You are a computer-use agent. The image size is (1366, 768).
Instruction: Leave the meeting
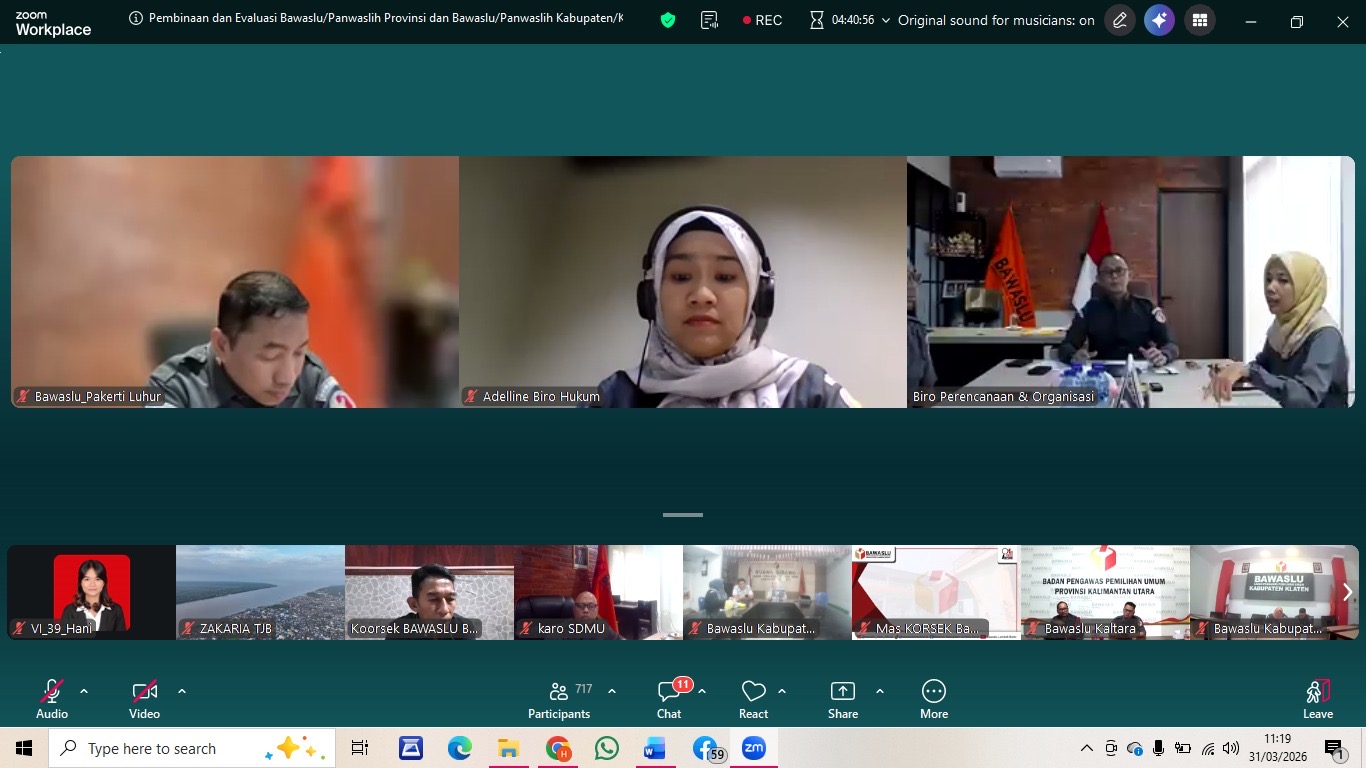point(1317,699)
